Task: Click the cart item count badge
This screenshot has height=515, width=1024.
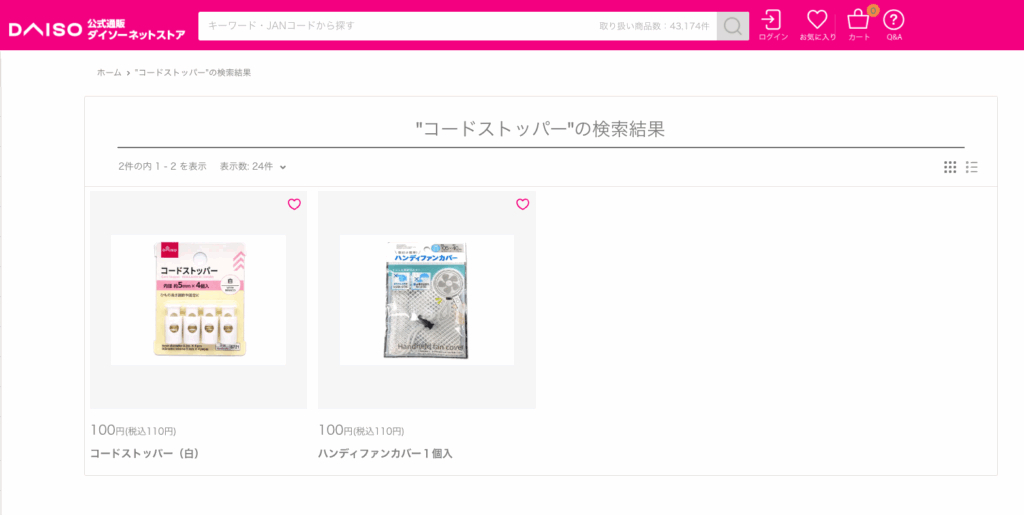Action: [873, 10]
